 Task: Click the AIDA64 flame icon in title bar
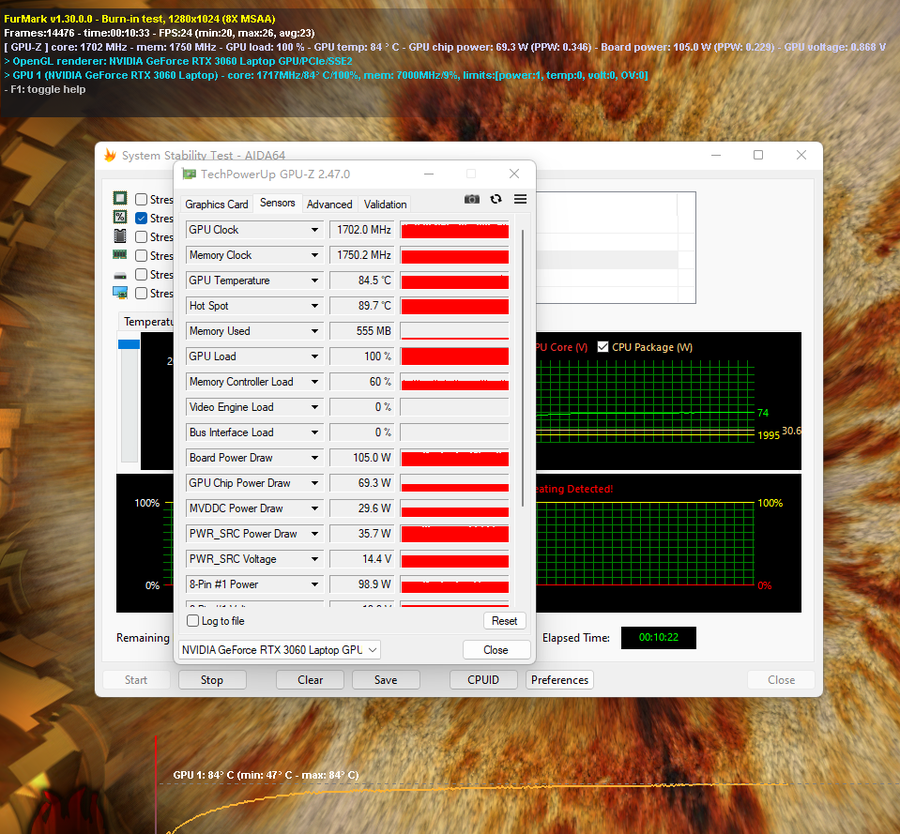110,155
